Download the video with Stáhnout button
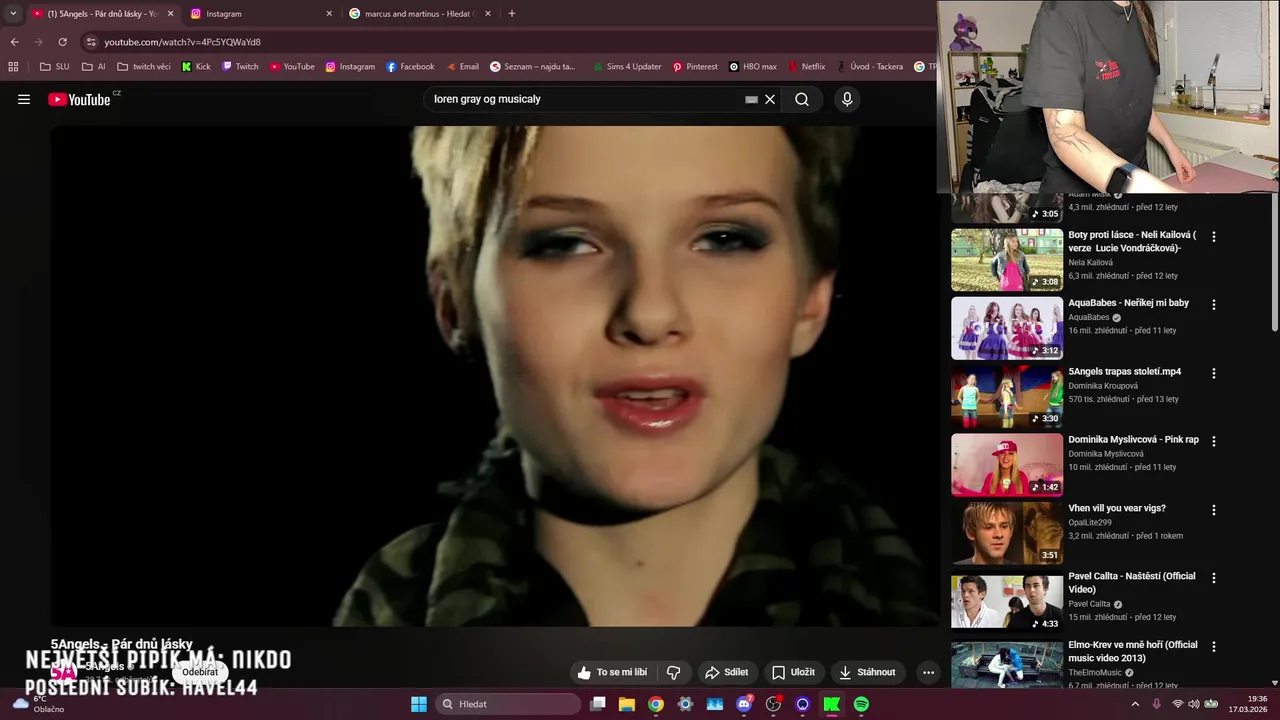Image resolution: width=1280 pixels, height=720 pixels. [868, 672]
